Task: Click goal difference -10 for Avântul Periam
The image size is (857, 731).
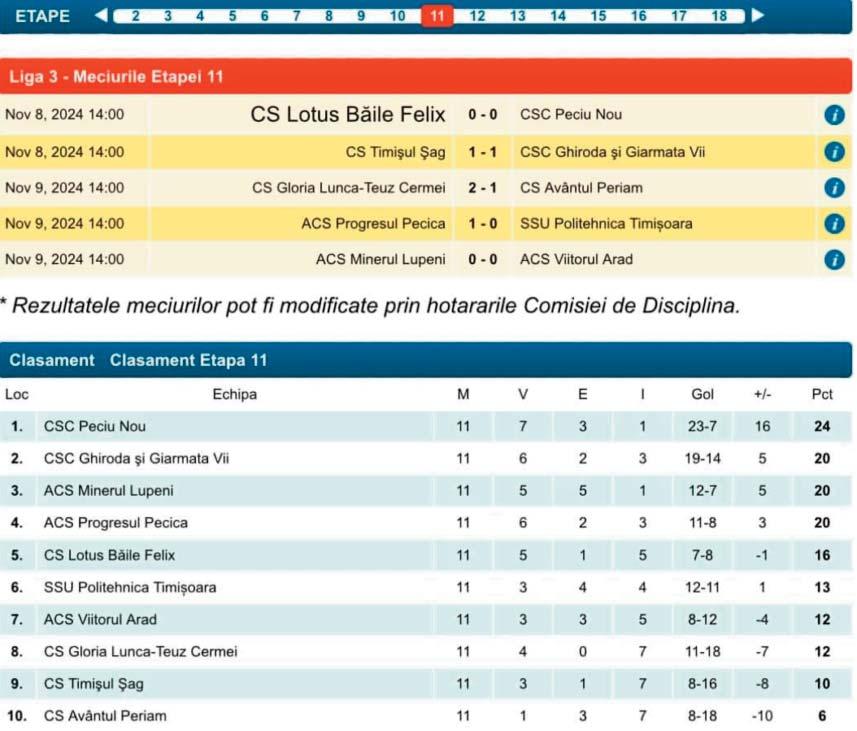Action: (x=762, y=716)
